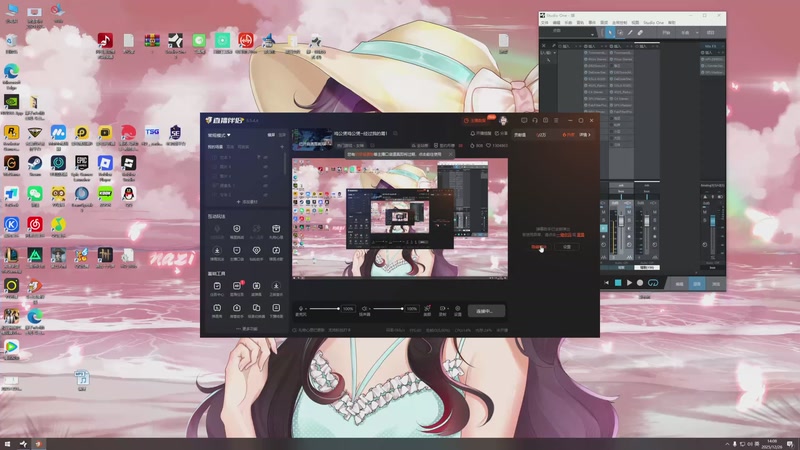Move first channel fader in Studio One mixer
Viewport: 800px width, 450px height.
pos(621,222)
